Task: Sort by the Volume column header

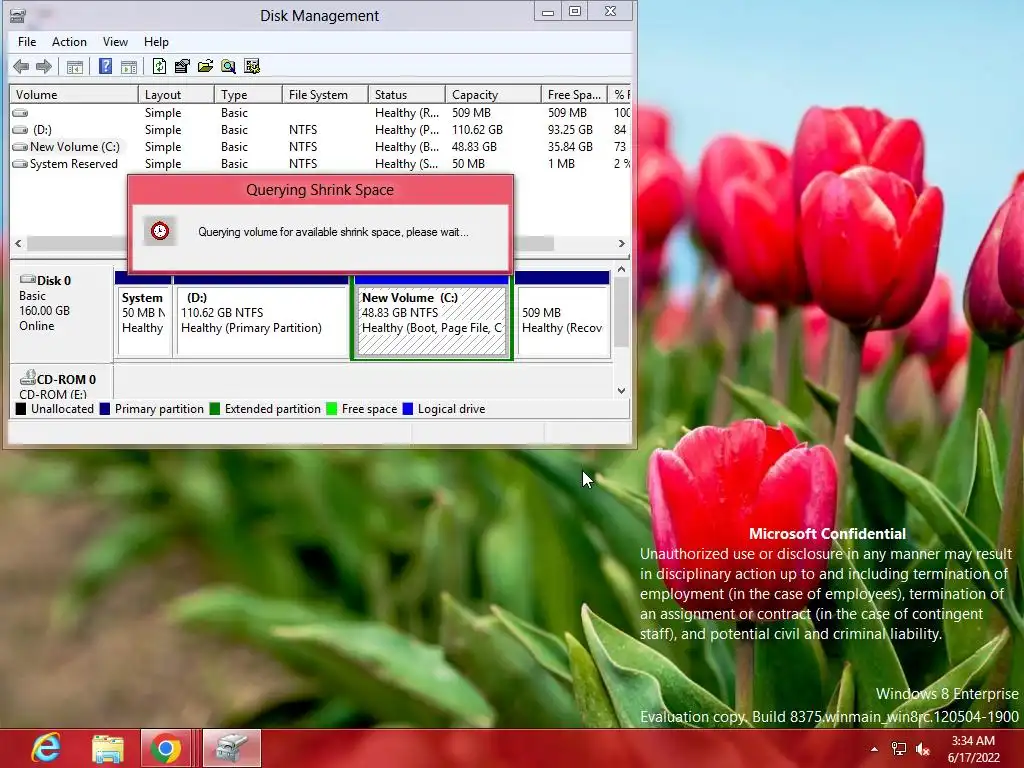Action: click(x=74, y=95)
